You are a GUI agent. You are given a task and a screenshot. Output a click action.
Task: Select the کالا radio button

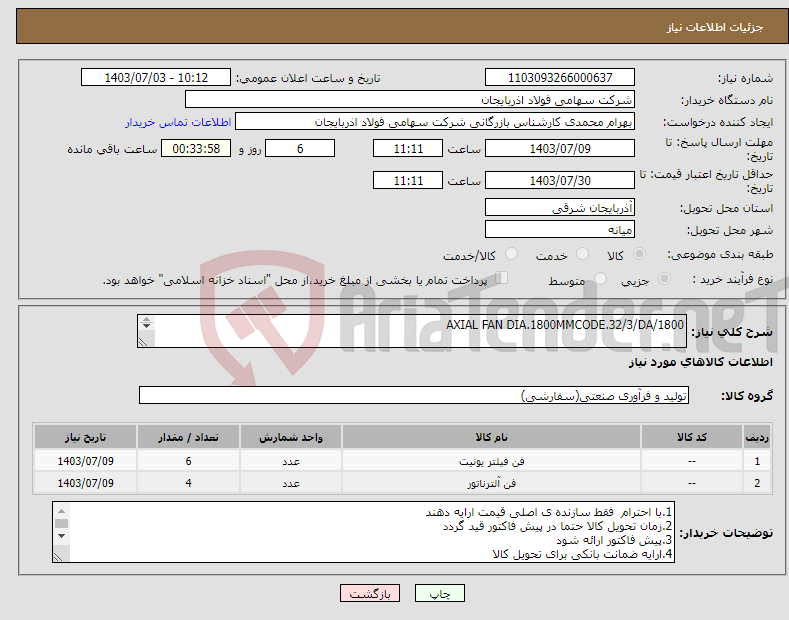point(639,254)
